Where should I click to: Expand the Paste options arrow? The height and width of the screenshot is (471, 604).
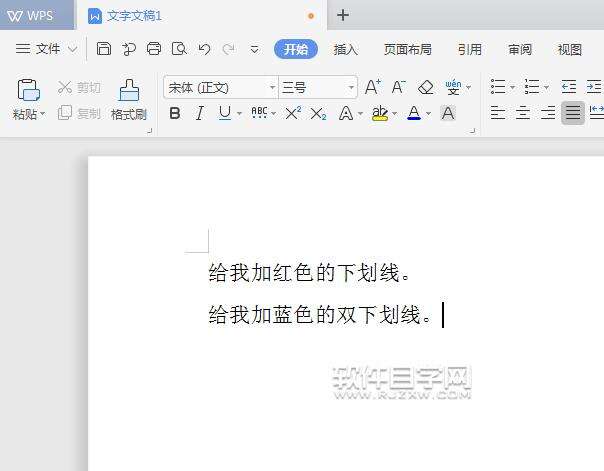click(42, 114)
